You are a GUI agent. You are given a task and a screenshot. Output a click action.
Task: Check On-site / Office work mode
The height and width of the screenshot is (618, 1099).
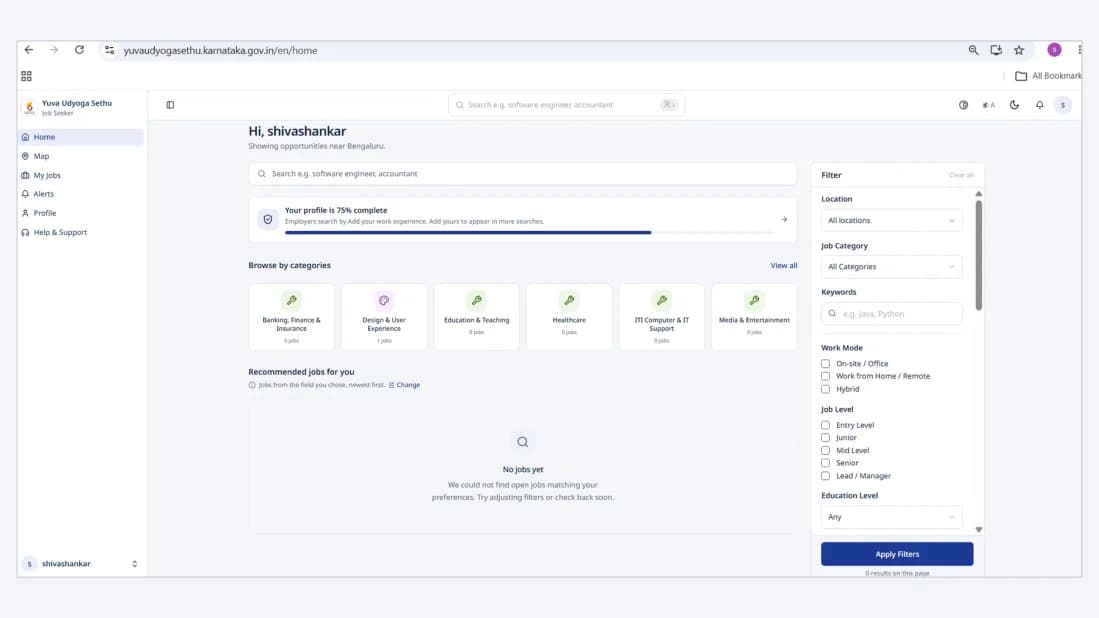[826, 364]
